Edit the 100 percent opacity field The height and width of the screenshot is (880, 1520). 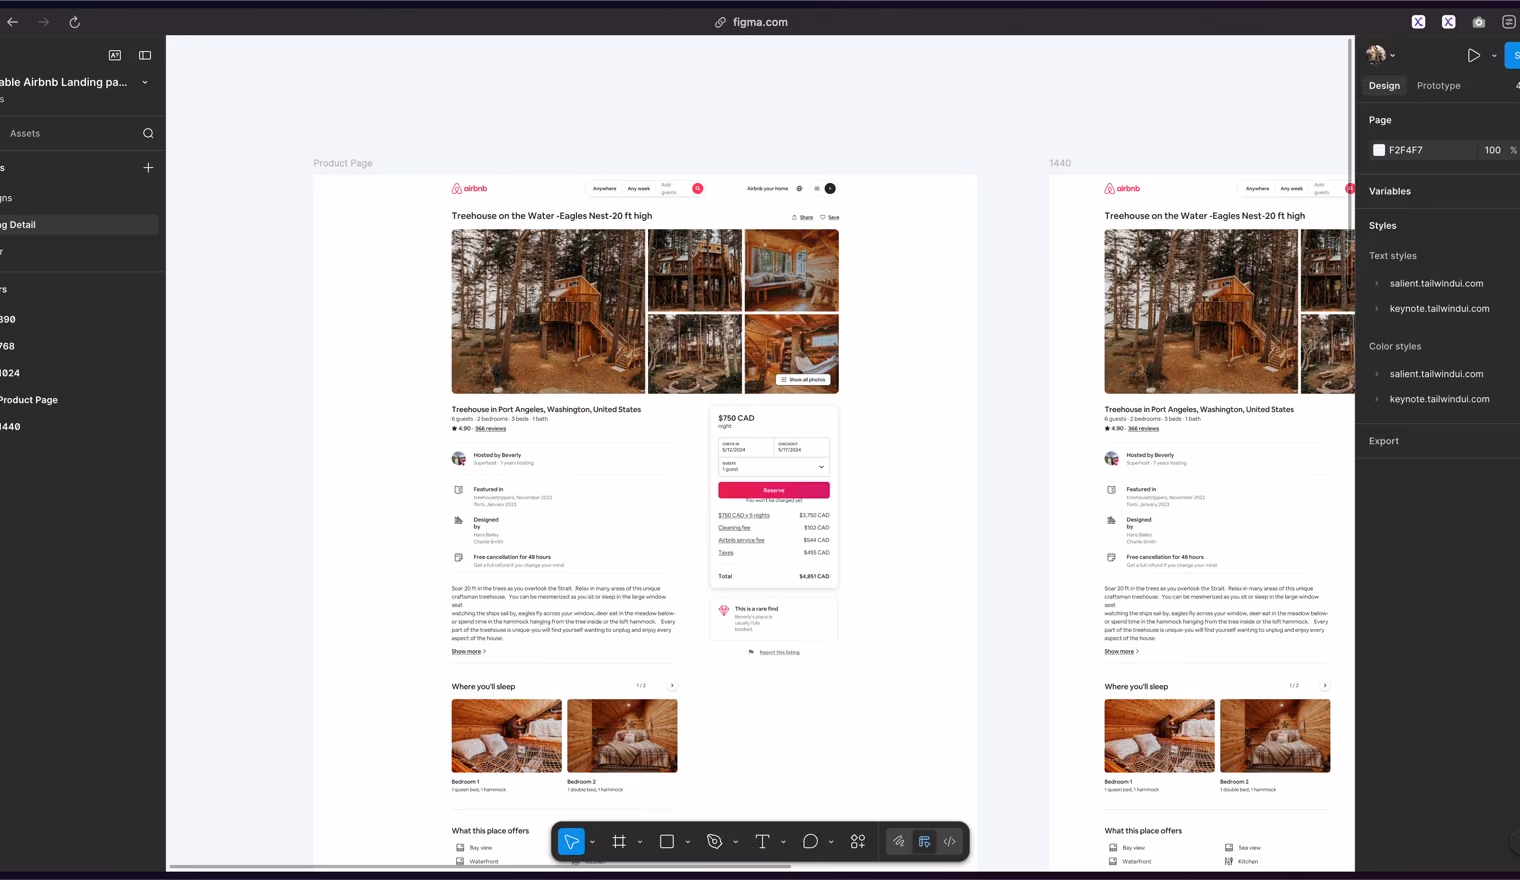[1492, 150]
